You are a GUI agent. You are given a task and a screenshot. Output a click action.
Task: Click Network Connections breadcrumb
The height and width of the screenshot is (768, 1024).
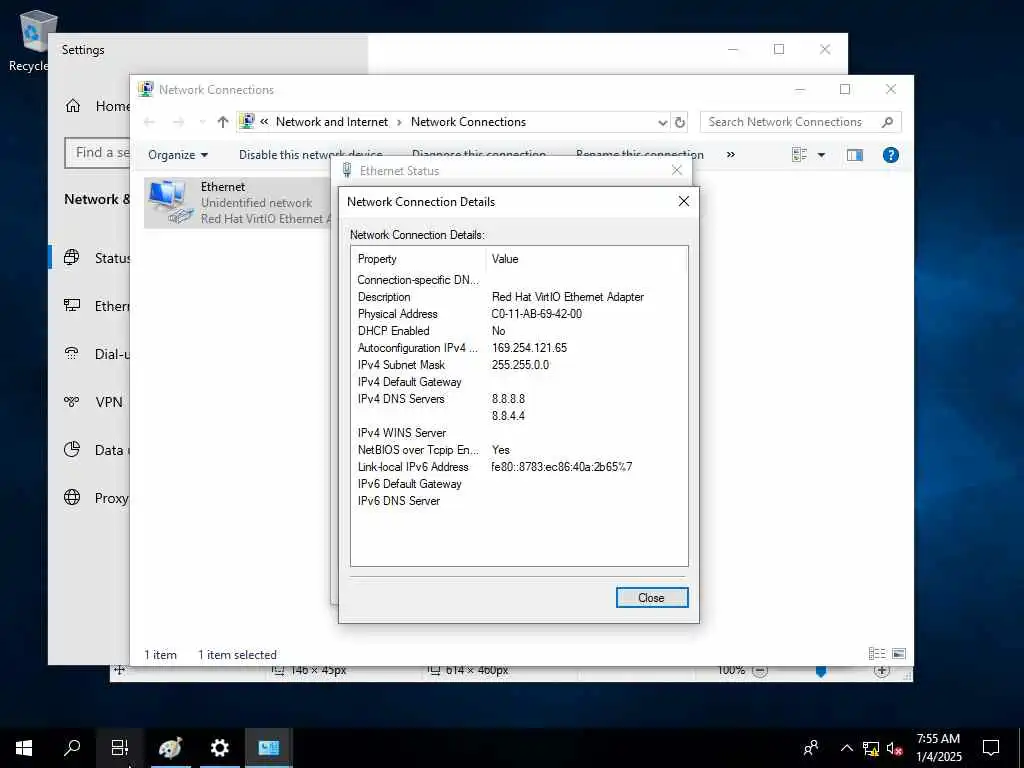pos(468,122)
